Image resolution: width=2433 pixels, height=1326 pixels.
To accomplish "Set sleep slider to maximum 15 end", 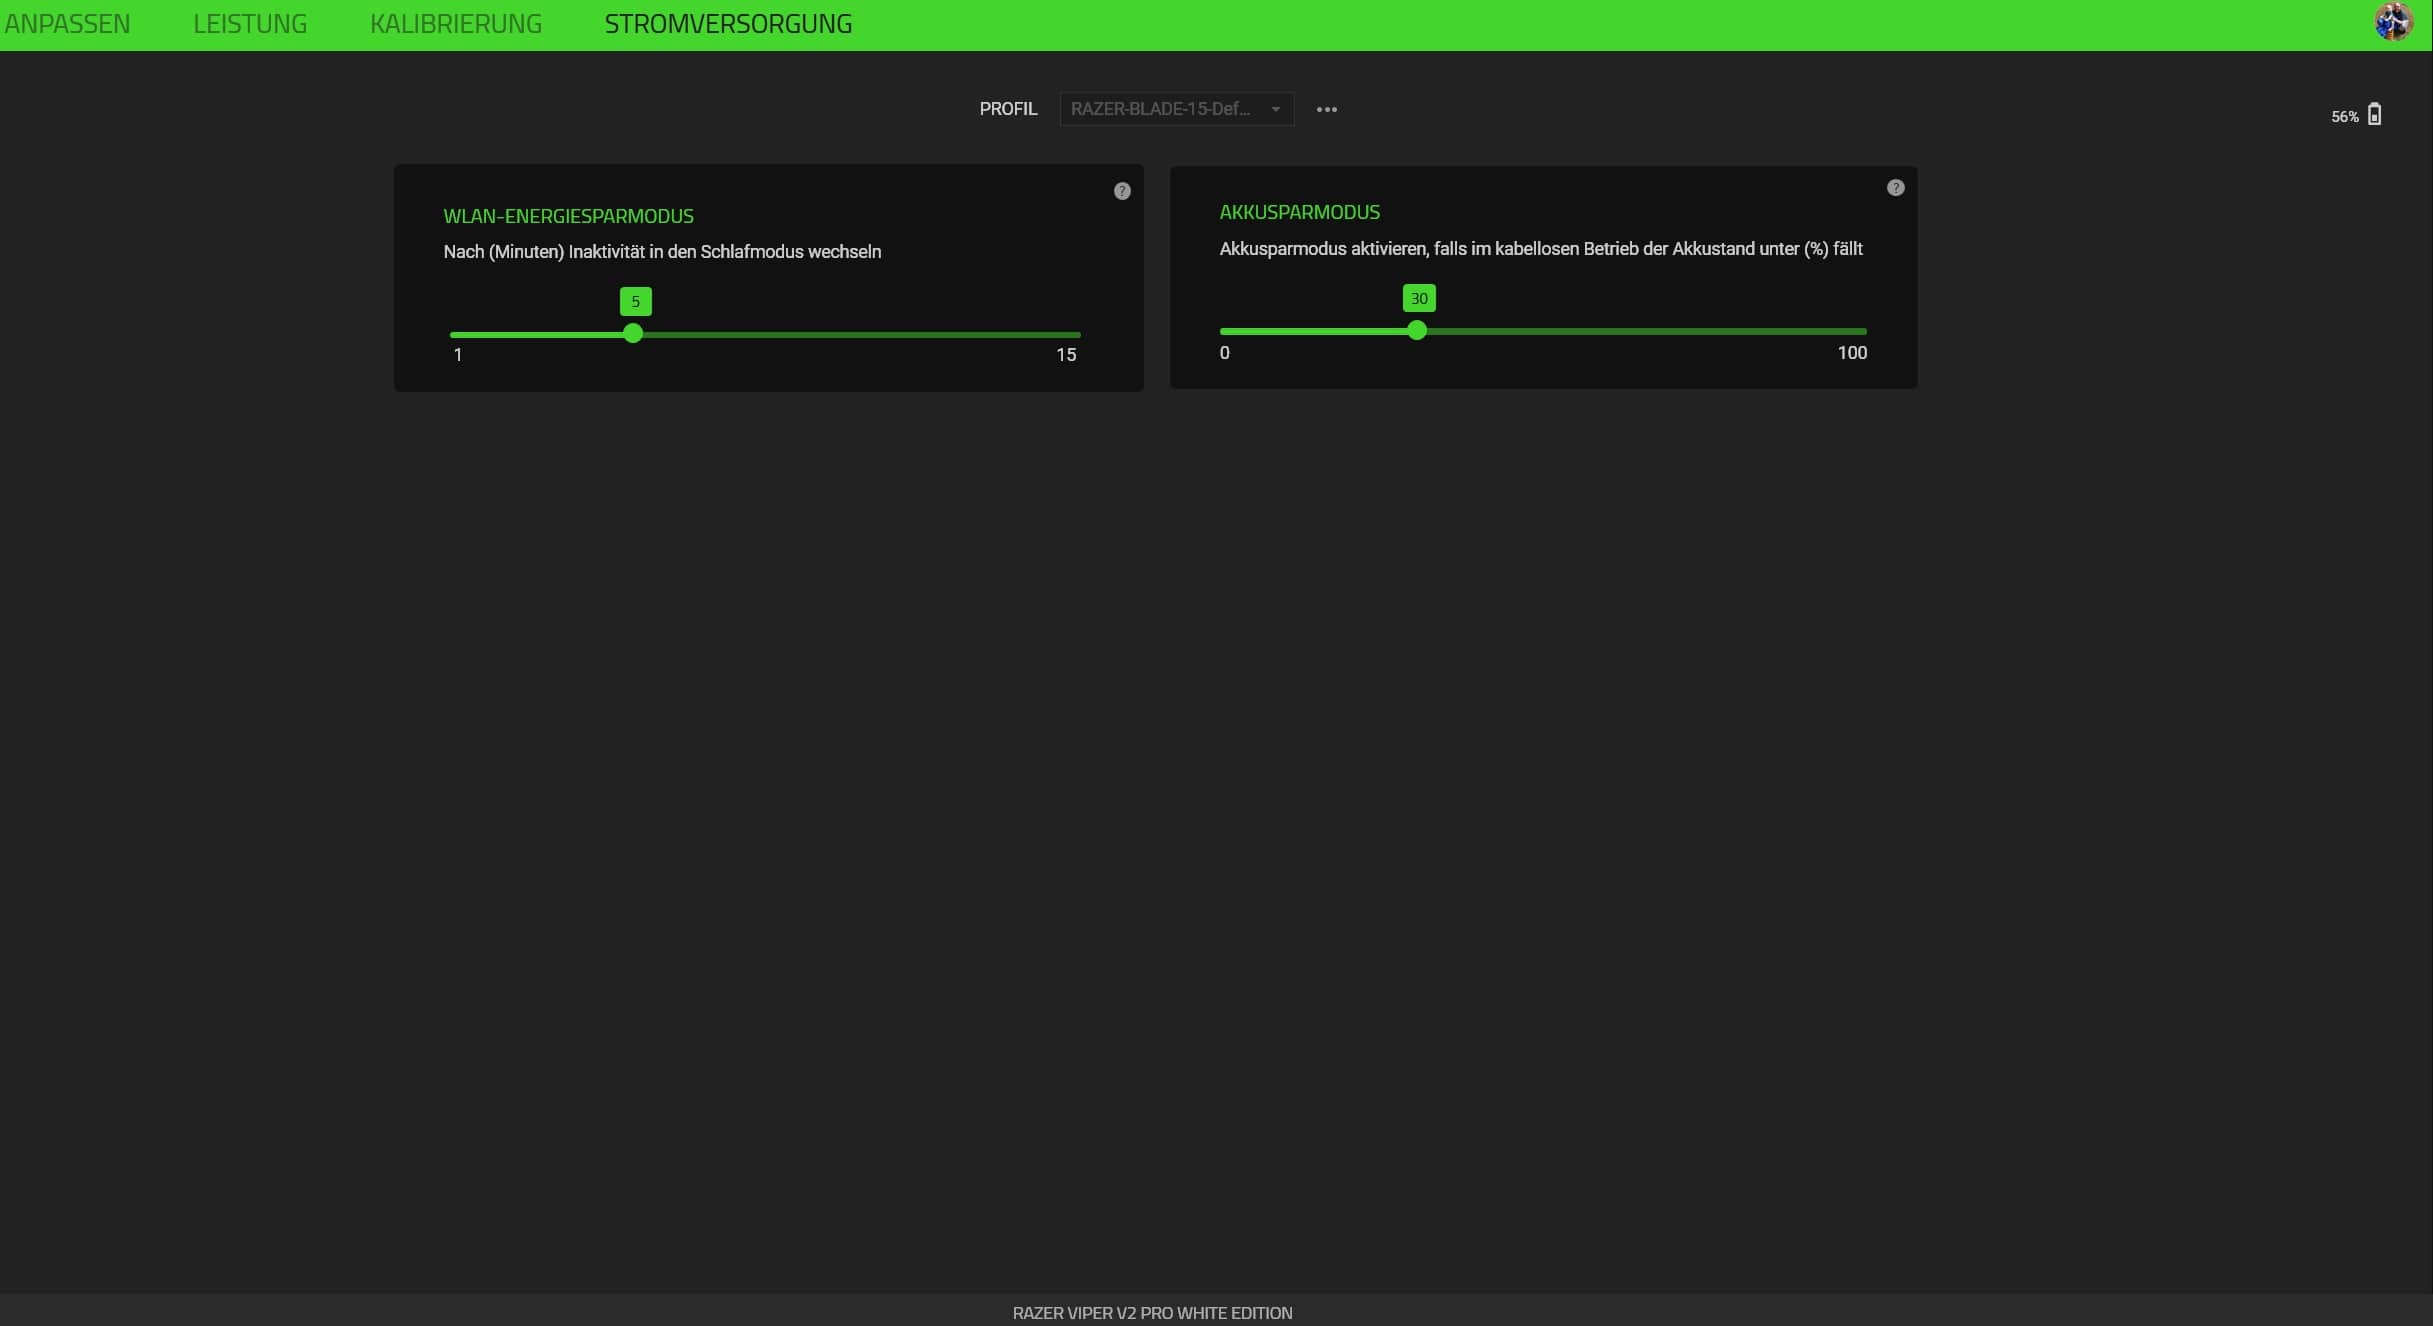I will (1078, 335).
